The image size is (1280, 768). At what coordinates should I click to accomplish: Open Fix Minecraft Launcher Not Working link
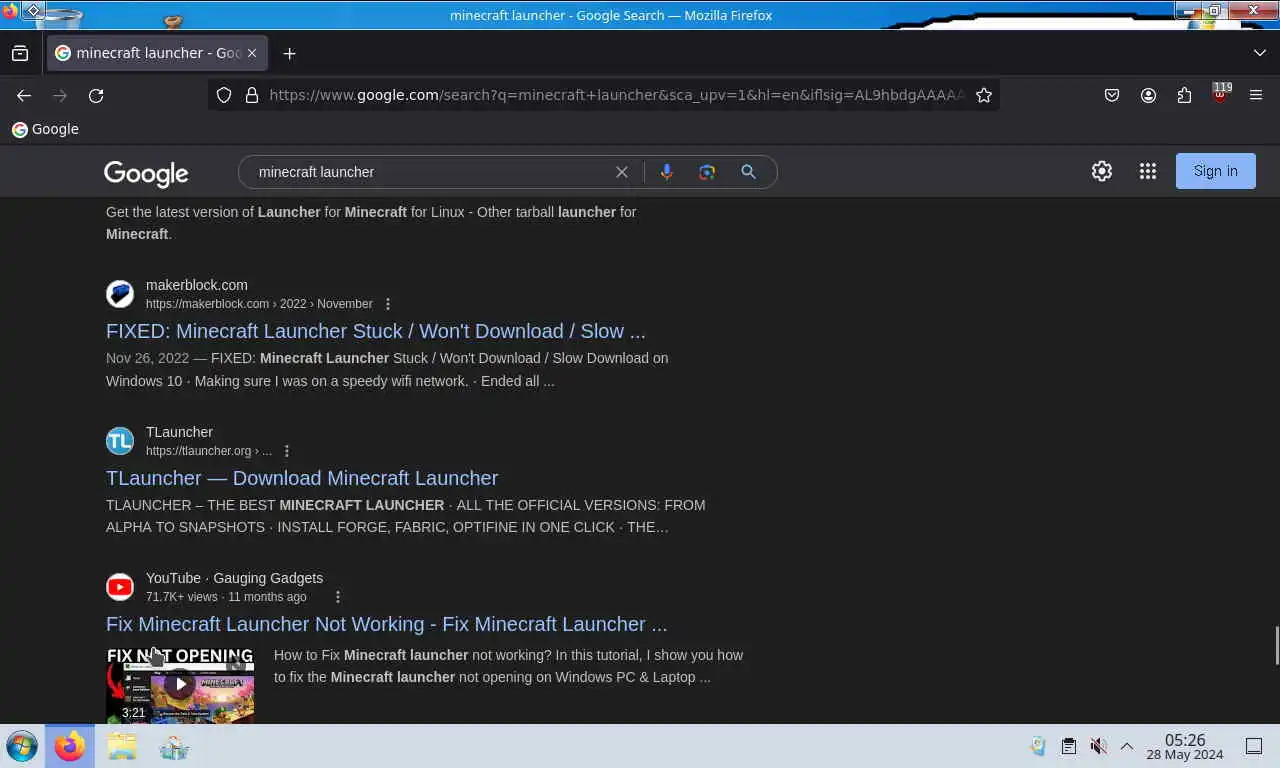coord(386,624)
